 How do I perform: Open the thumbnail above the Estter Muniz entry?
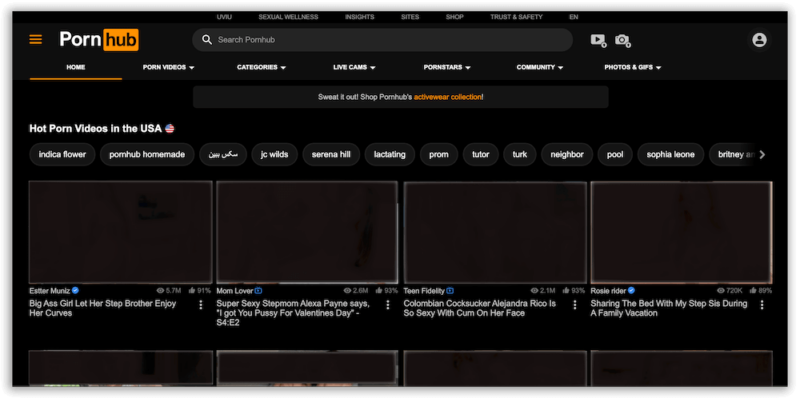point(120,232)
